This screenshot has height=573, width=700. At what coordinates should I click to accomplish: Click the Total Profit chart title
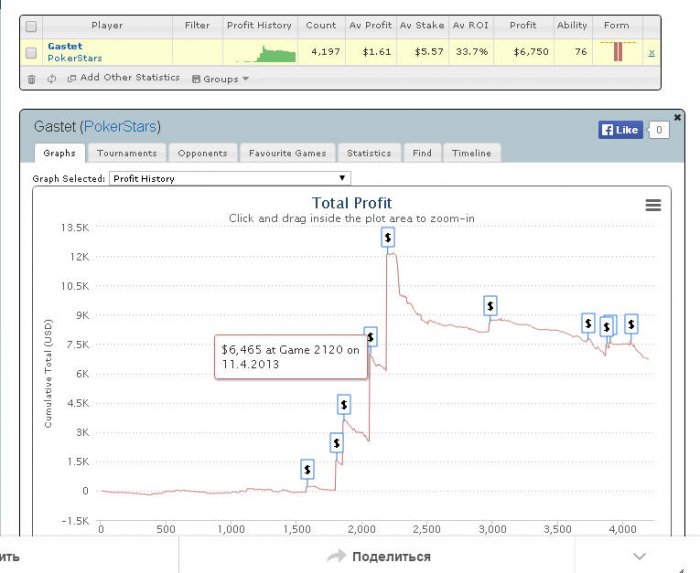352,203
